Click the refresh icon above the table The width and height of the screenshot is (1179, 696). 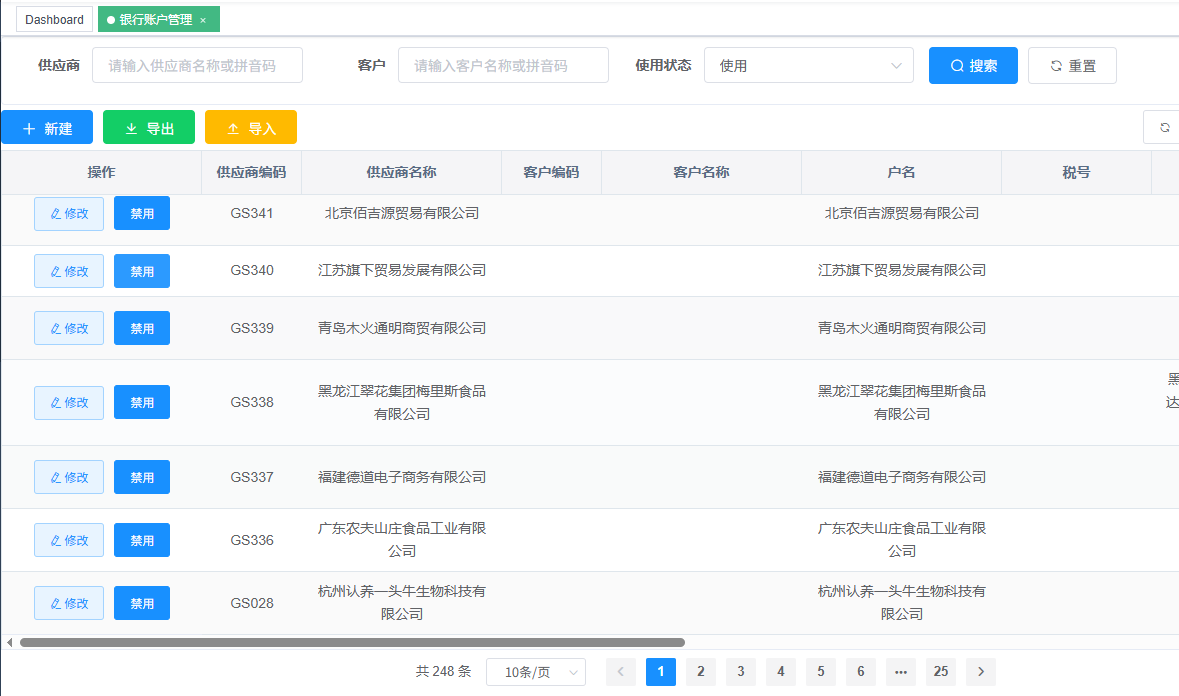1164,127
